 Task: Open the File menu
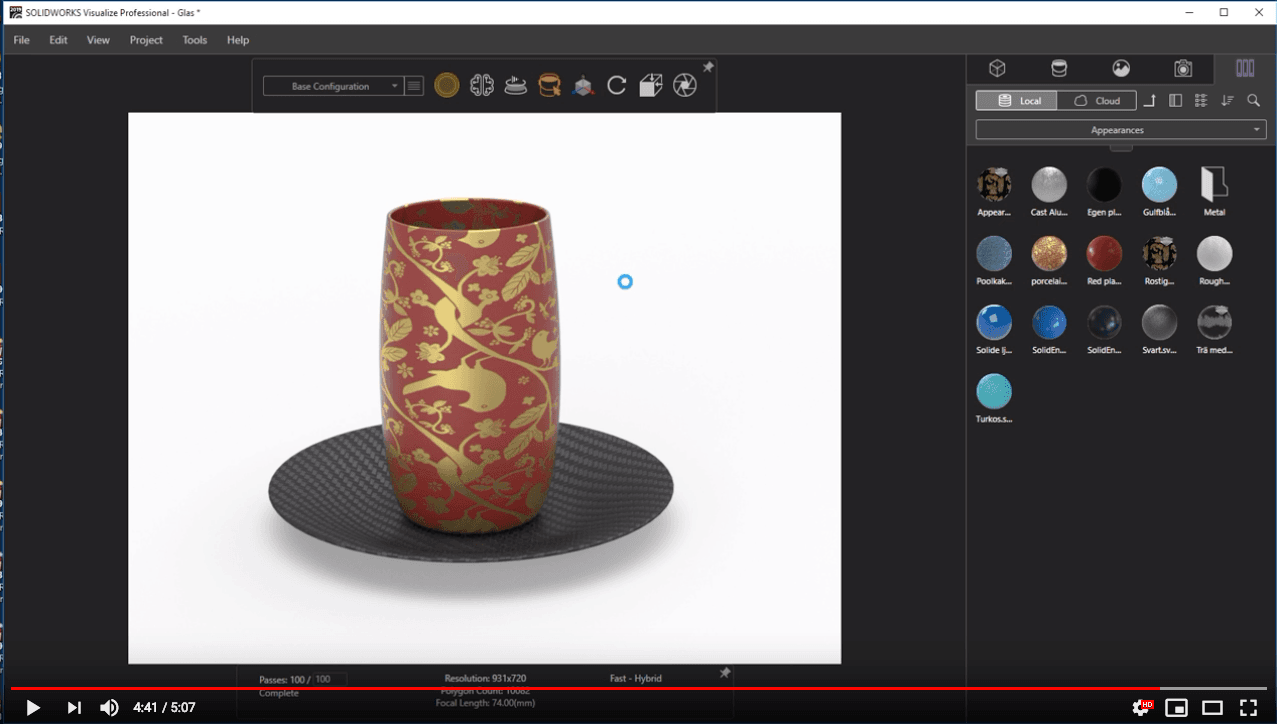click(21, 40)
